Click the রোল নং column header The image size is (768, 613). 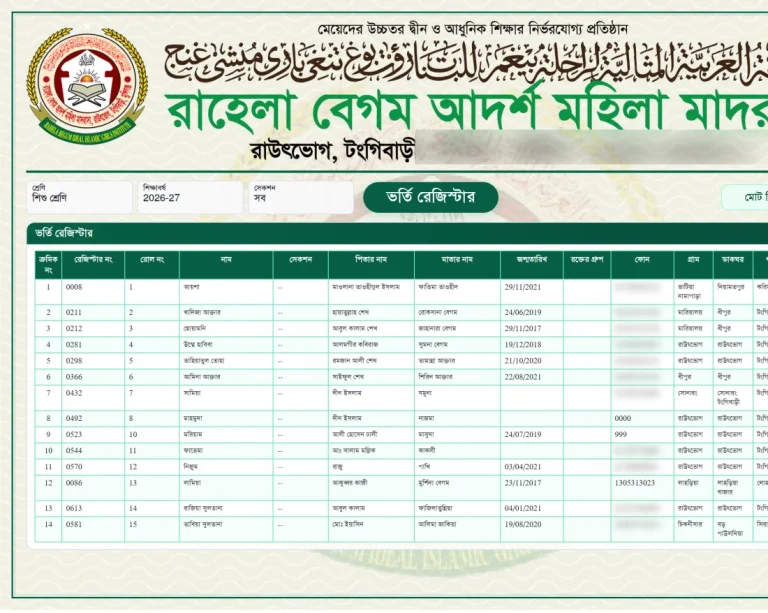tap(152, 264)
